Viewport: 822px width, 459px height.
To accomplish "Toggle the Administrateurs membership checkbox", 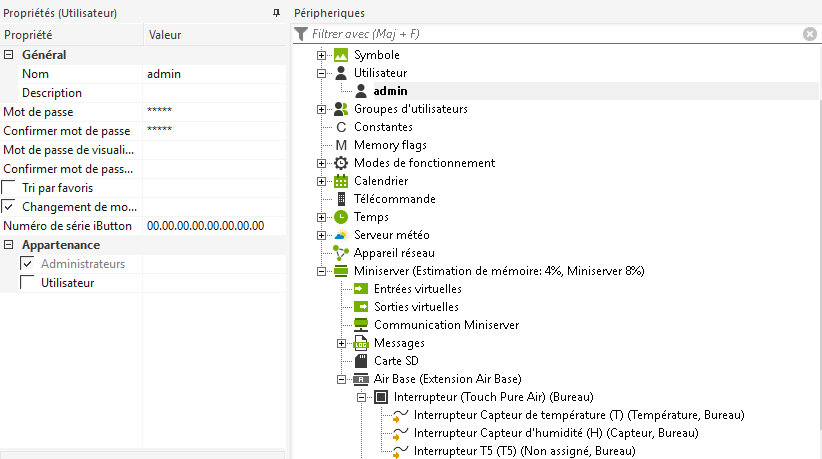I will [x=27, y=263].
